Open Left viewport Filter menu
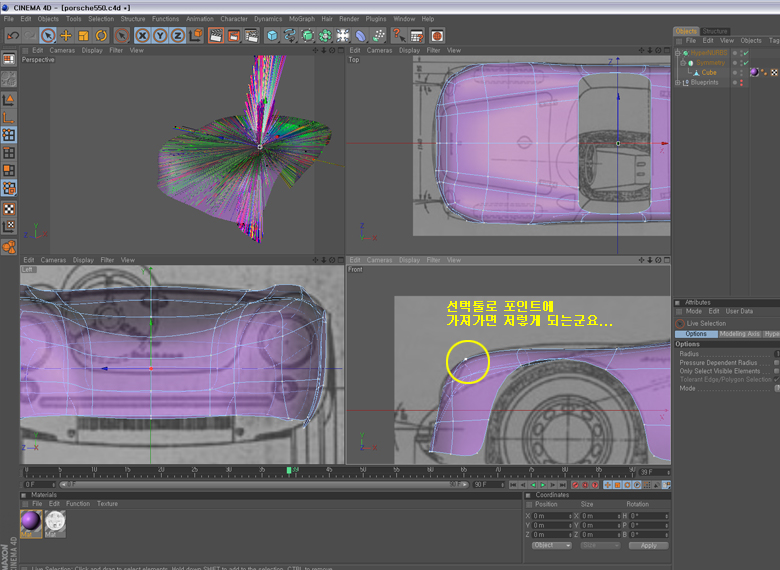The width and height of the screenshot is (780, 570). (x=107, y=260)
